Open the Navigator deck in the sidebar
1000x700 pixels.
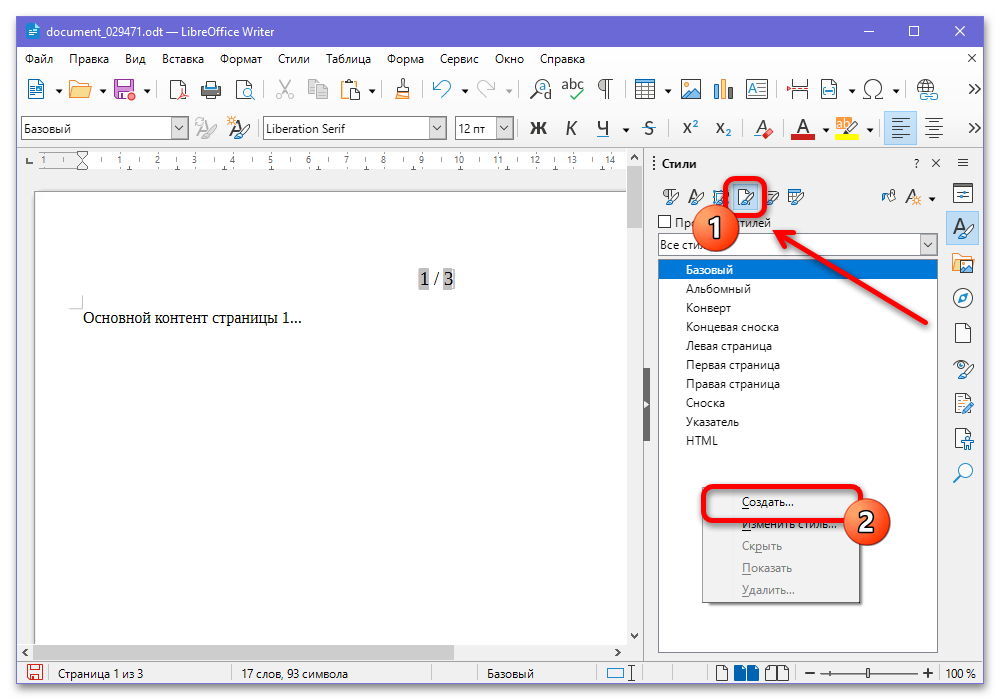tap(962, 298)
